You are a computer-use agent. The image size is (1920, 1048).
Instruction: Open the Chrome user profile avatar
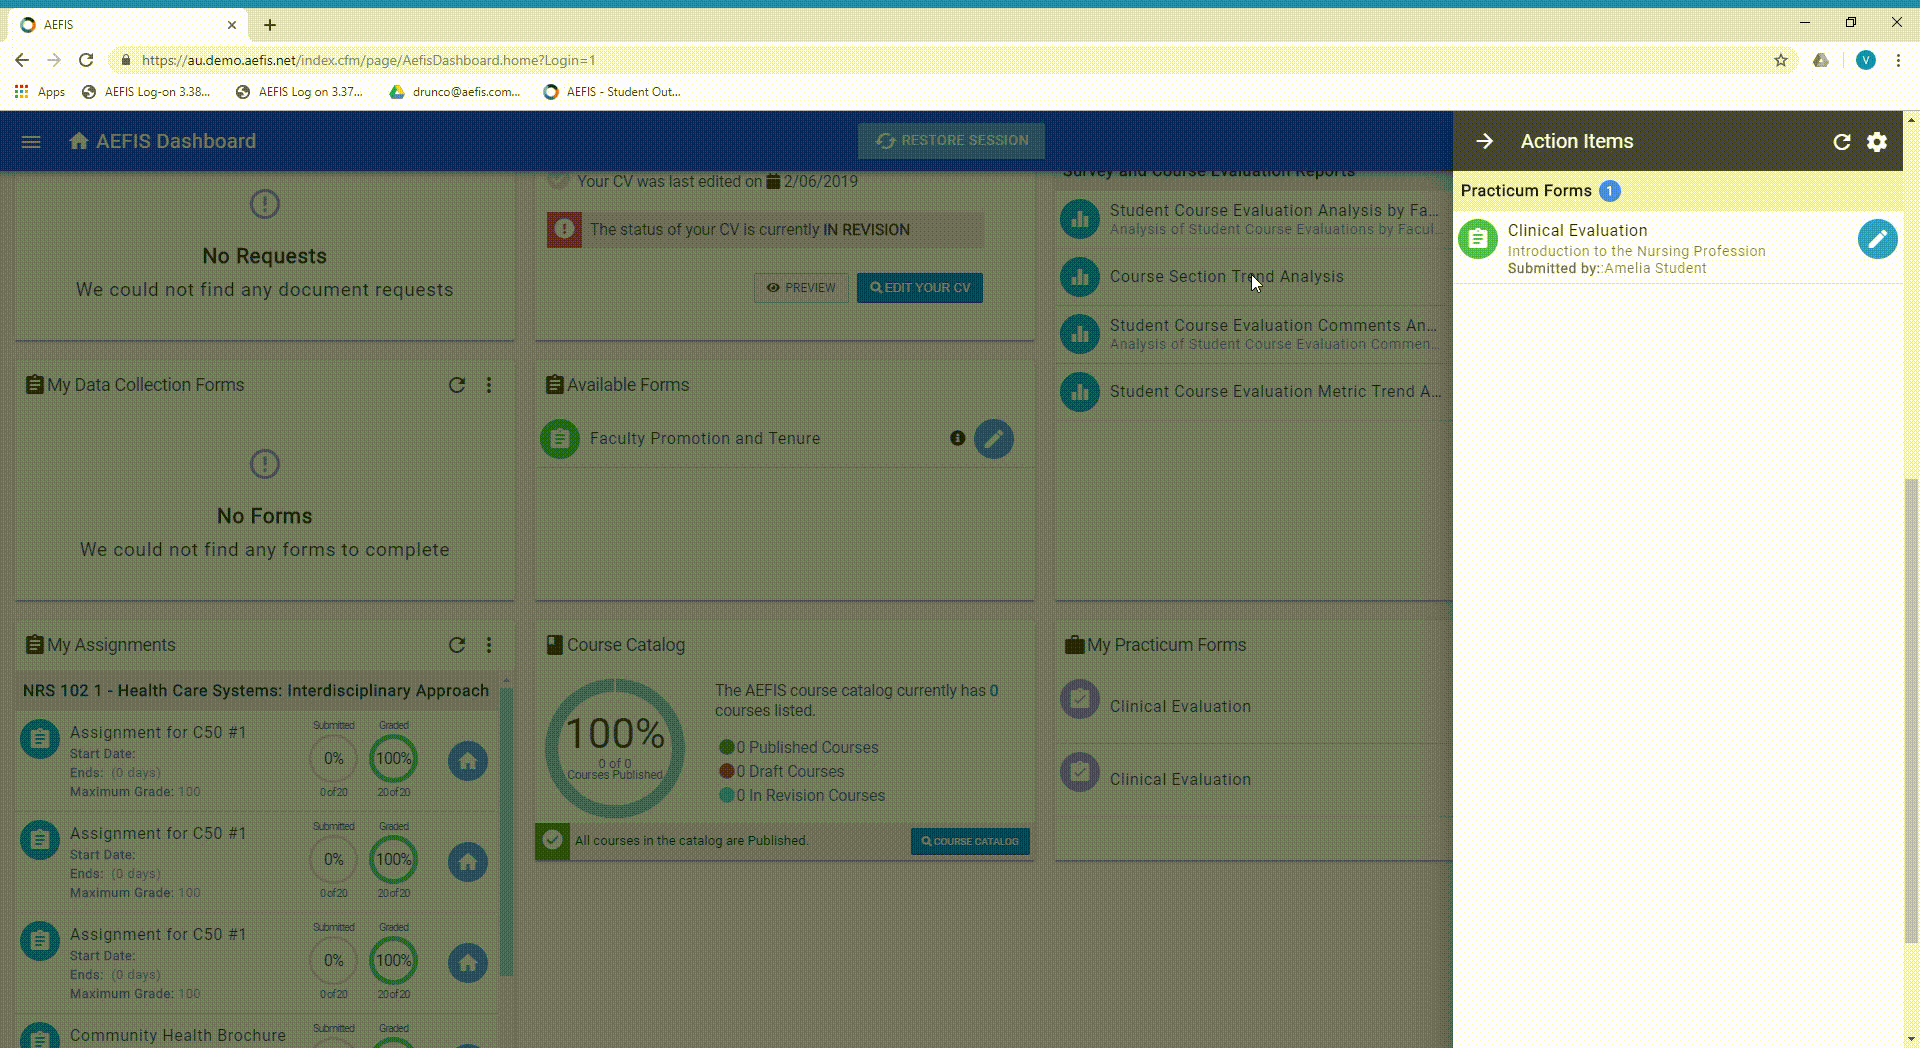(x=1865, y=60)
